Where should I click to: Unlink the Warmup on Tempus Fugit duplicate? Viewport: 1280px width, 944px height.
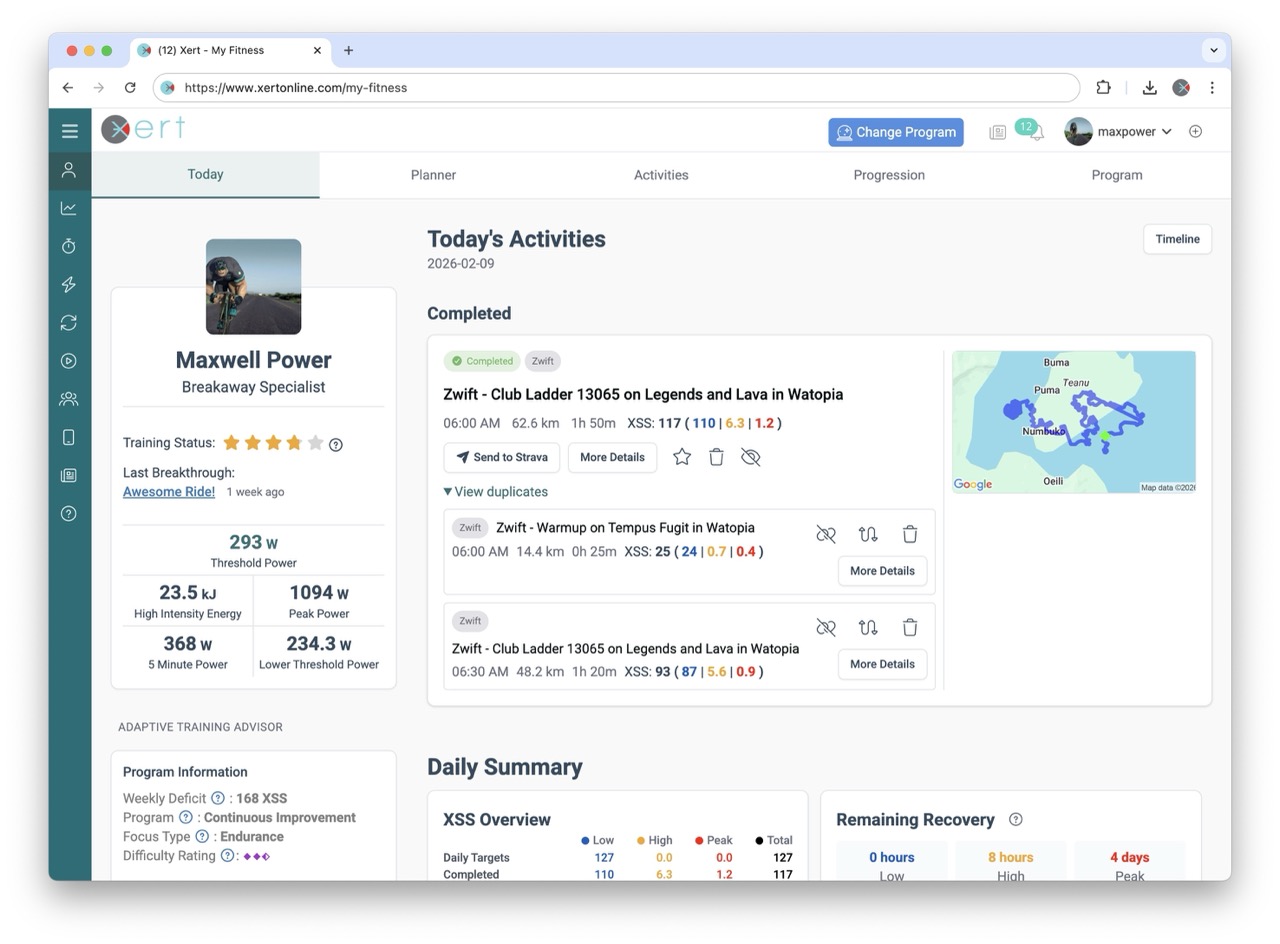click(x=825, y=534)
